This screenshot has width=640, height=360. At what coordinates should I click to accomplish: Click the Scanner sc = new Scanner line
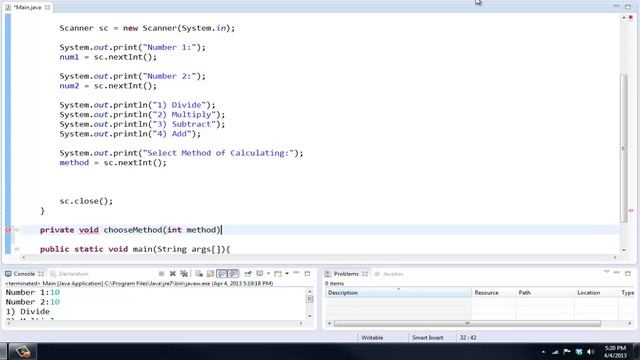tap(147, 28)
